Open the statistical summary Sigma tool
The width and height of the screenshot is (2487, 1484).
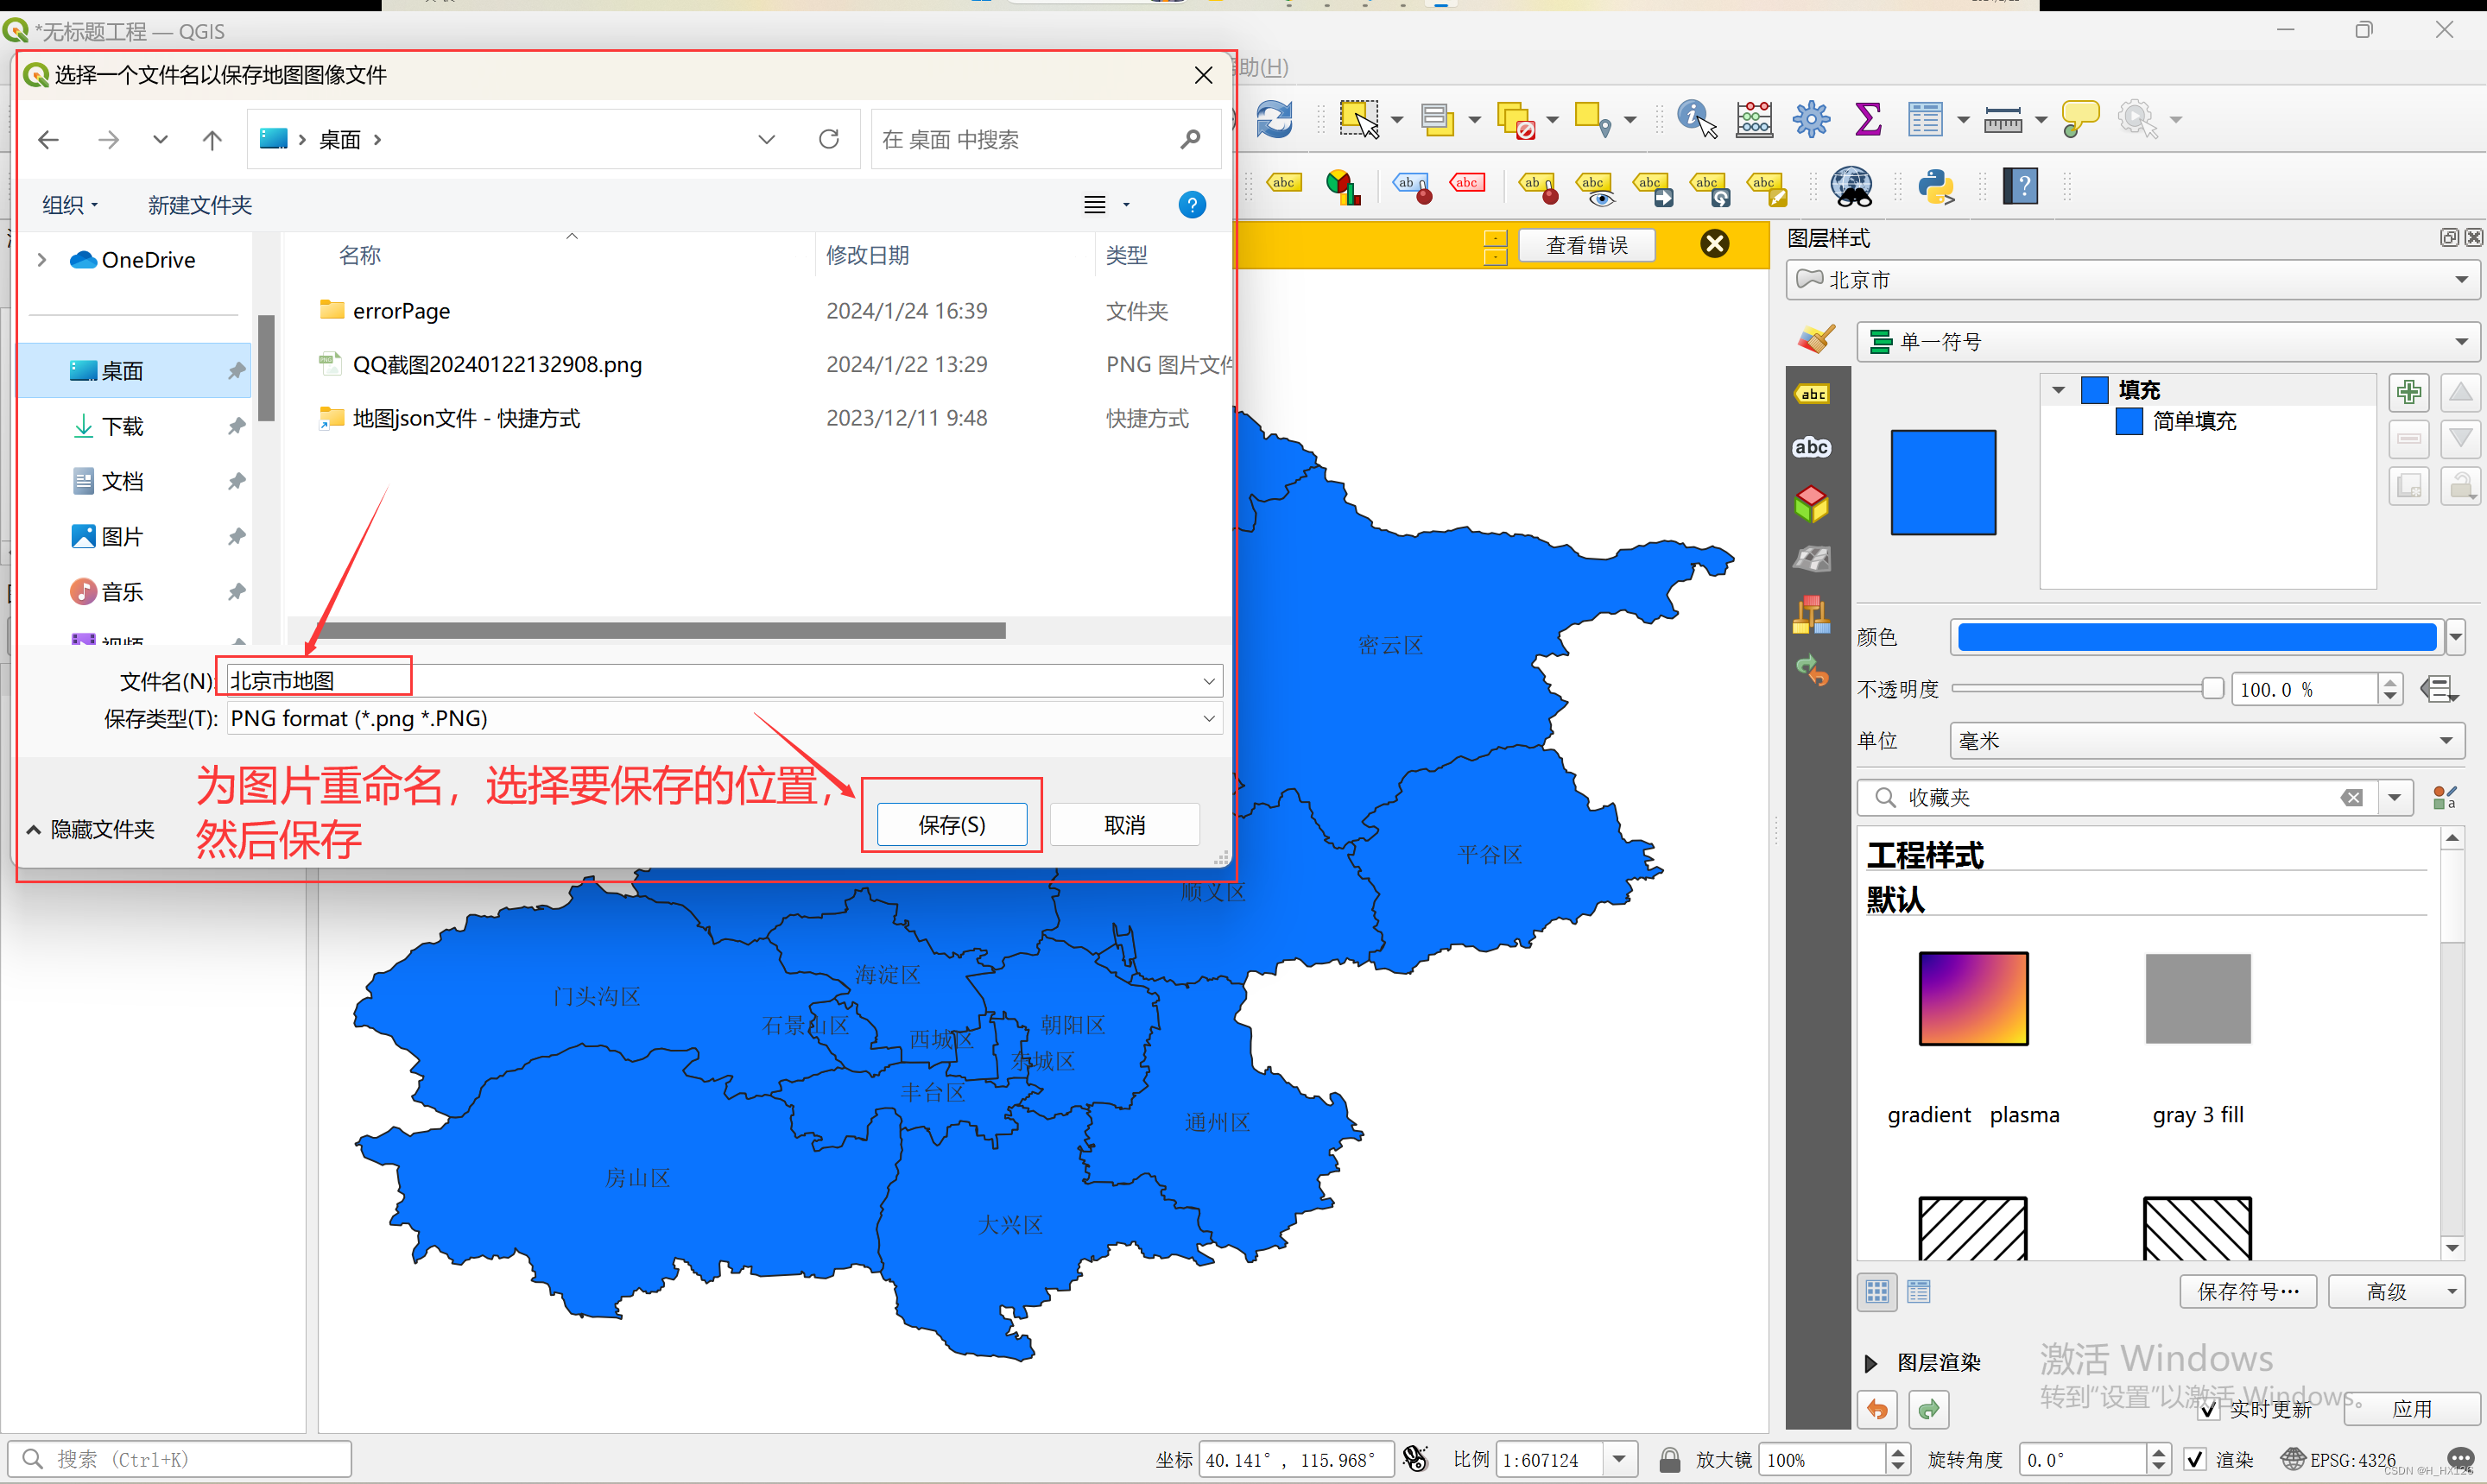1867,119
